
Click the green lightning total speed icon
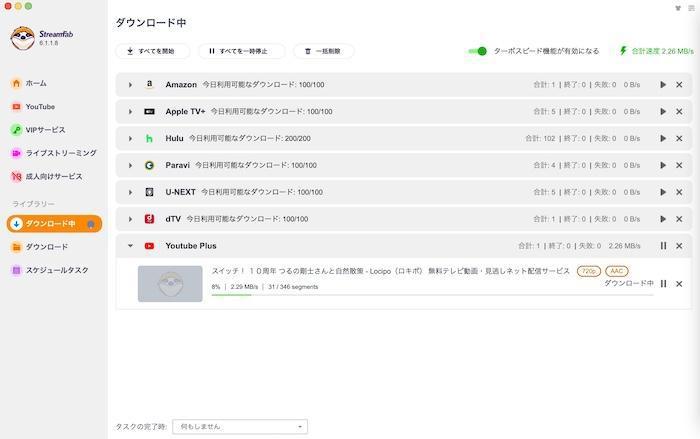pyautogui.click(x=623, y=50)
